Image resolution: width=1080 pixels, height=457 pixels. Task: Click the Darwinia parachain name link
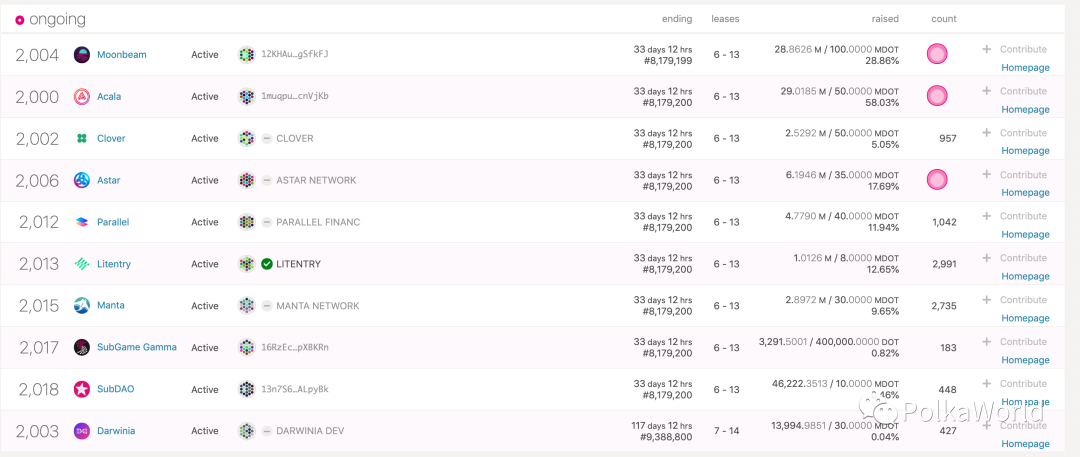pyautogui.click(x=116, y=431)
